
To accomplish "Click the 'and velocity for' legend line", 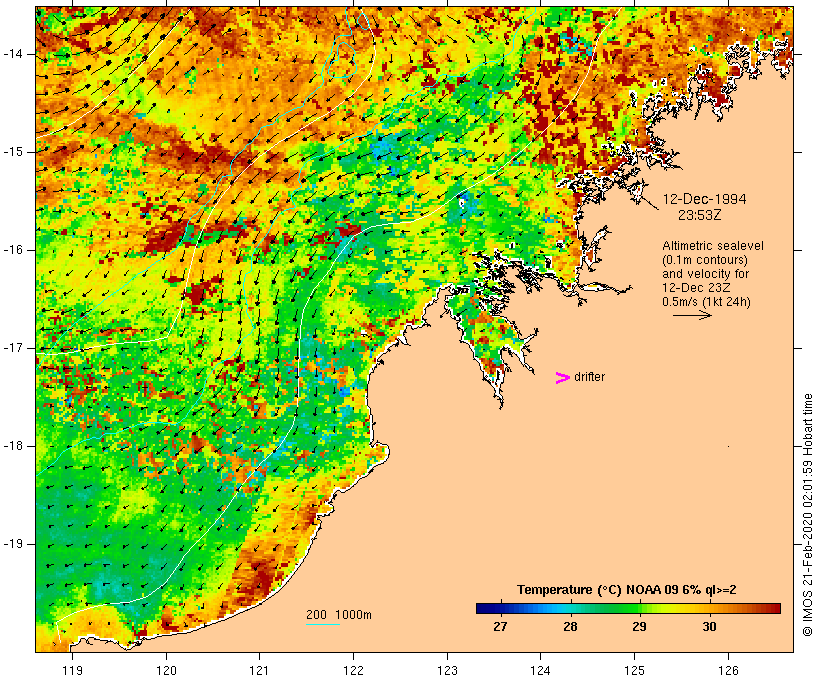I will (705, 274).
